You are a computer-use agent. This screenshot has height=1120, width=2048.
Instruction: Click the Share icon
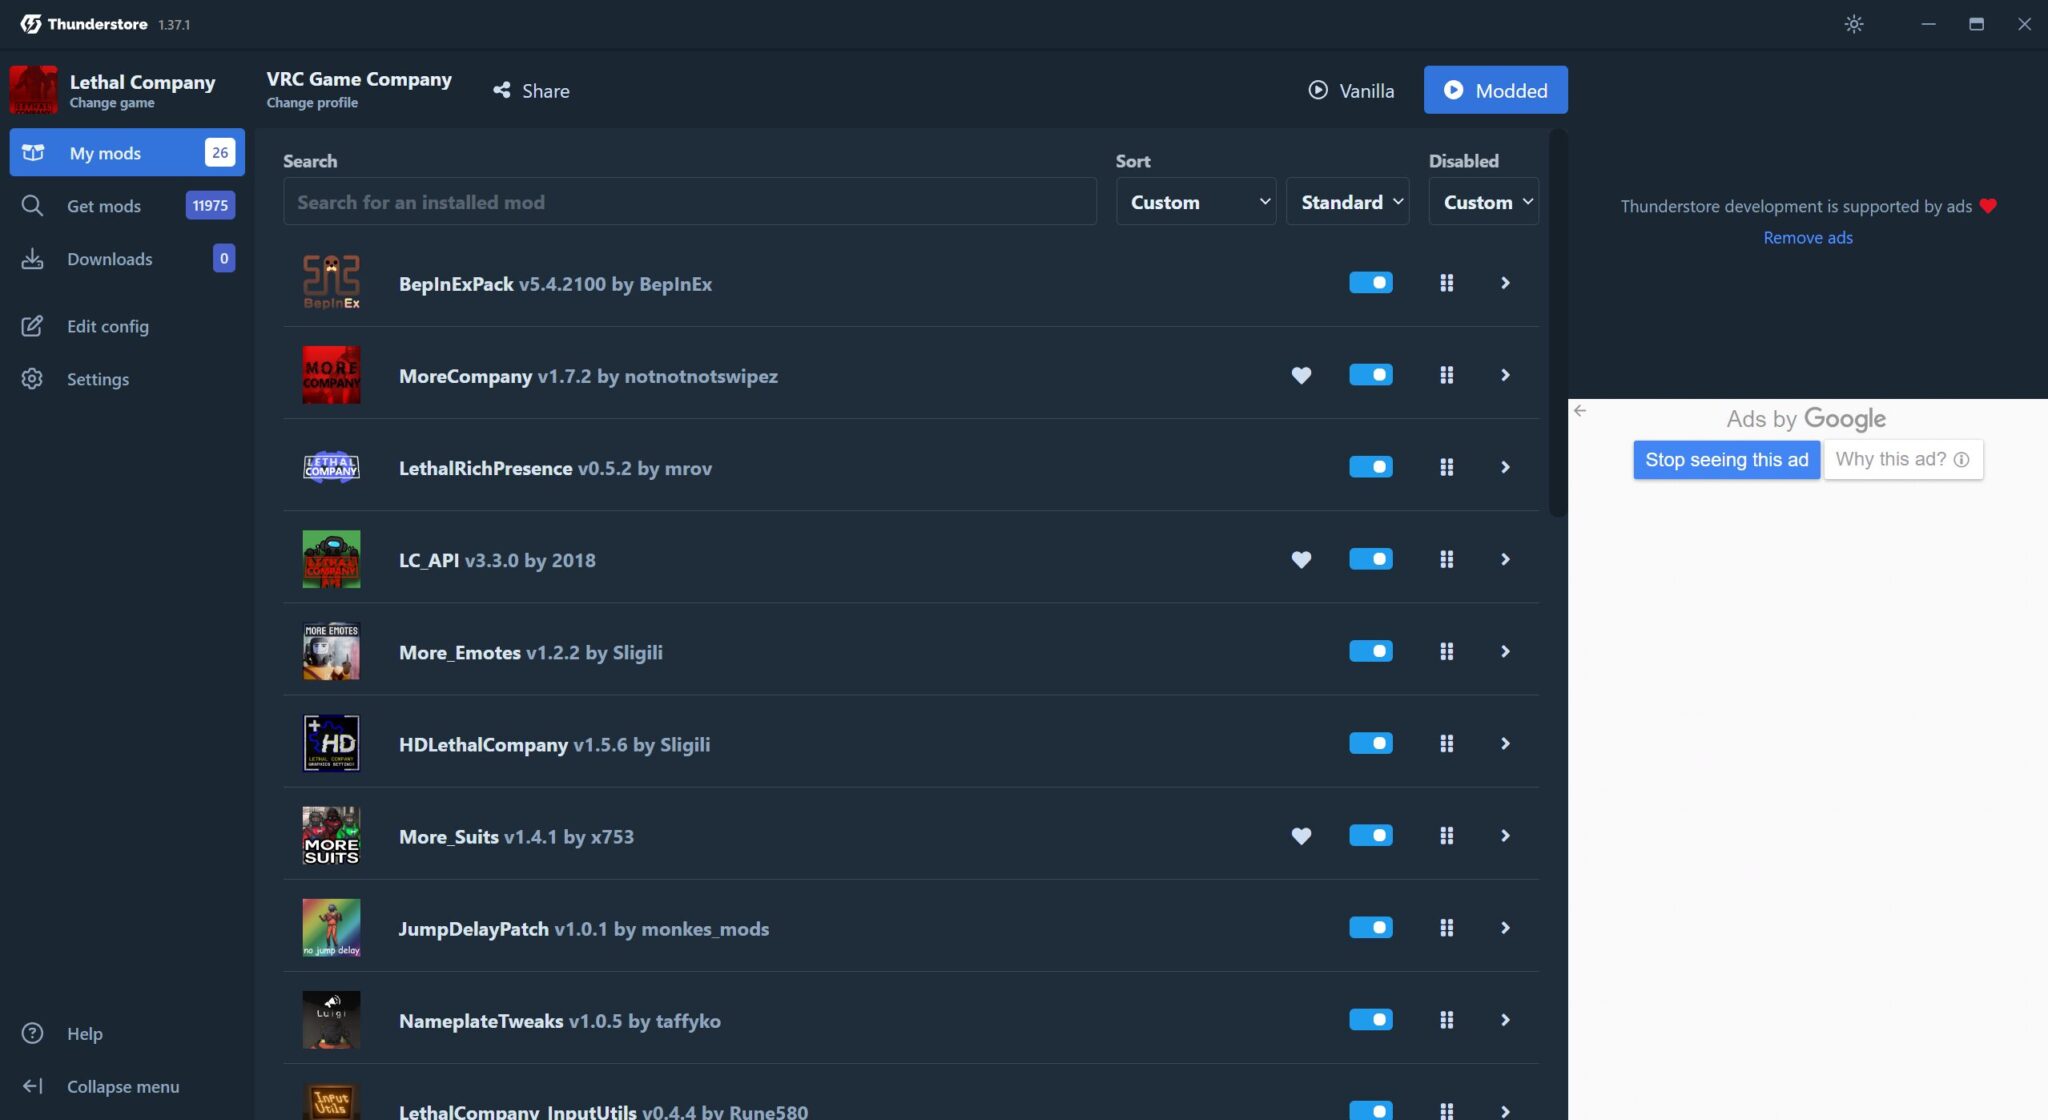click(503, 90)
